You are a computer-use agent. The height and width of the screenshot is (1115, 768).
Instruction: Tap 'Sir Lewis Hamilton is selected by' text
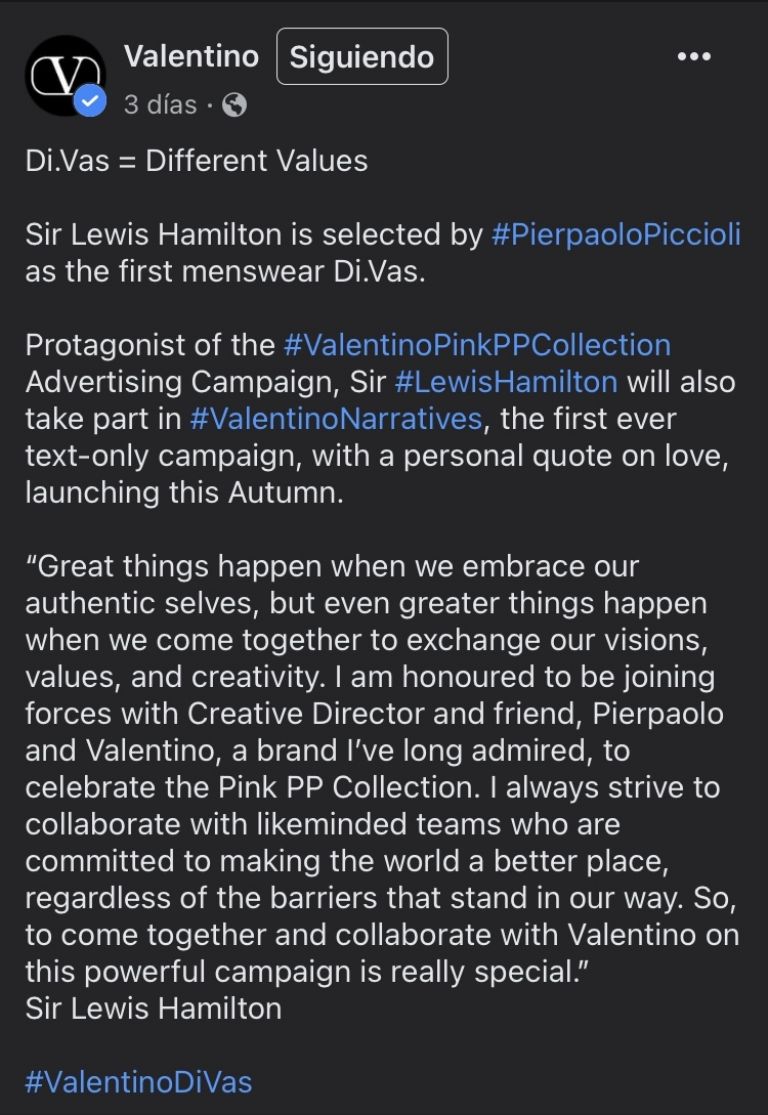[255, 235]
